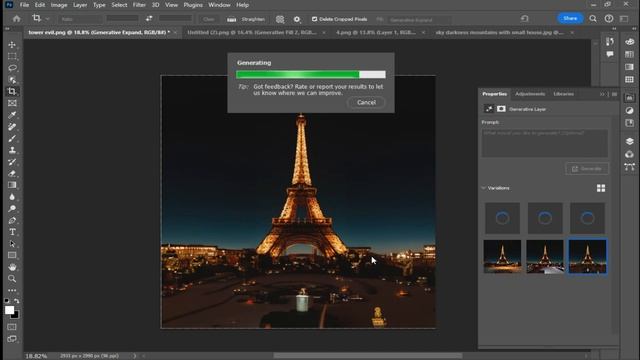This screenshot has height=360, width=640.
Task: Select the Blur tool
Action: pos(12,197)
